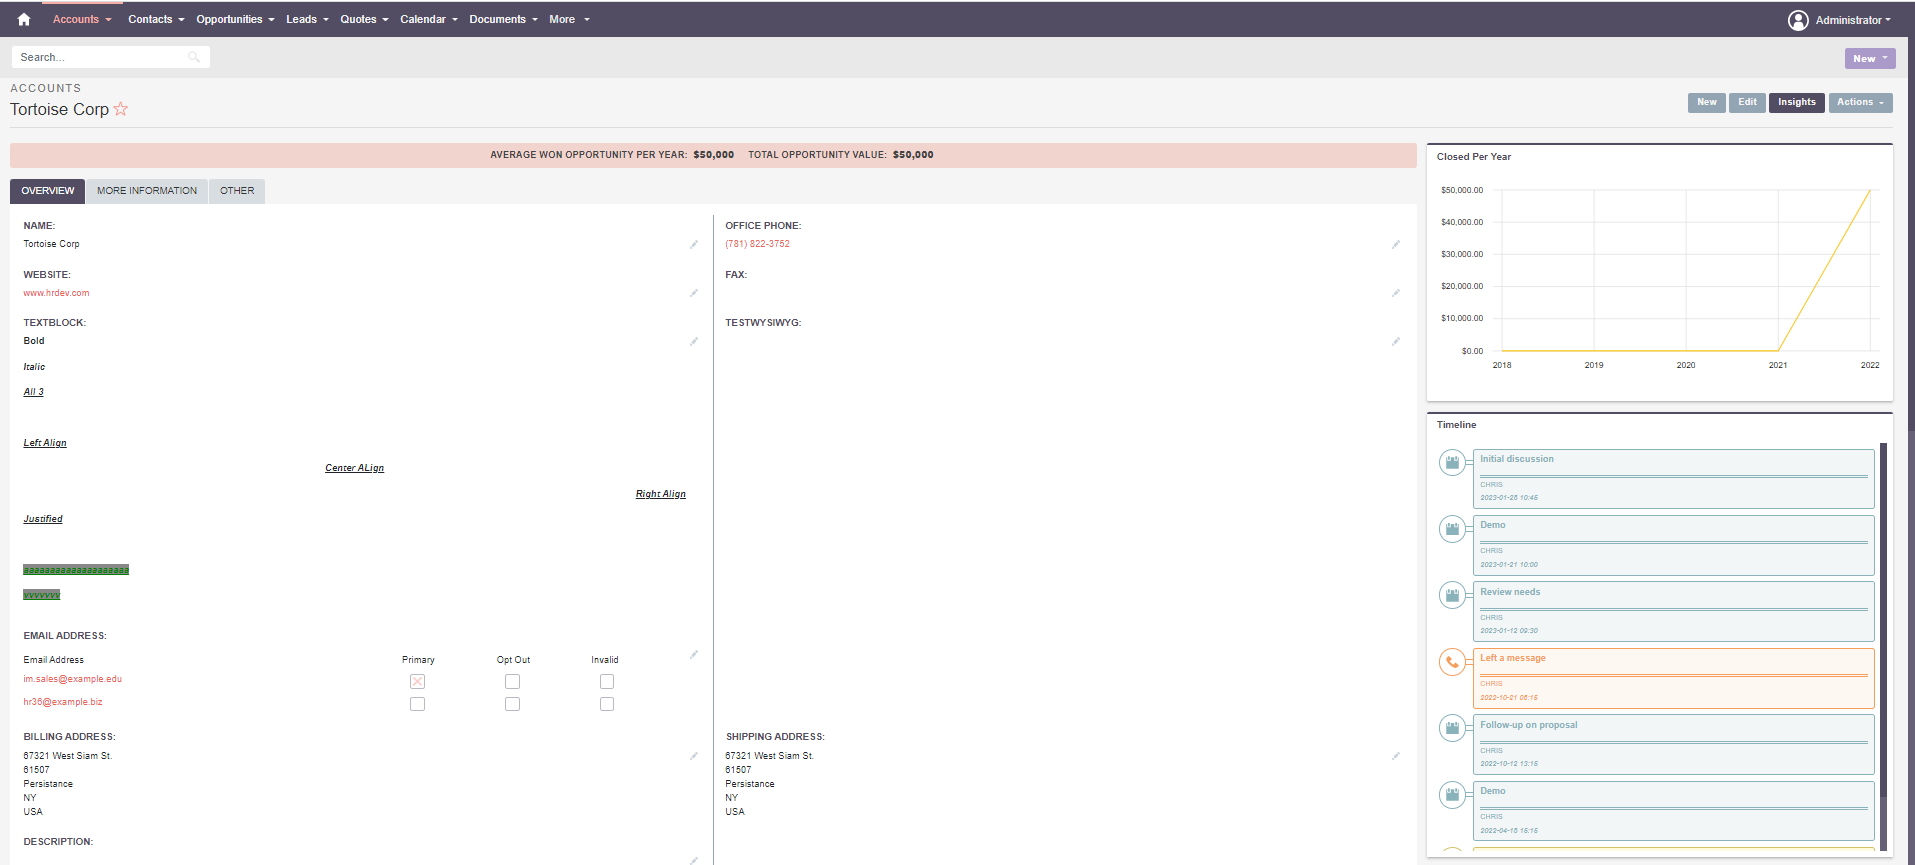The width and height of the screenshot is (1915, 865).
Task: Edit the Shipping Address pencil icon
Action: [x=1396, y=756]
